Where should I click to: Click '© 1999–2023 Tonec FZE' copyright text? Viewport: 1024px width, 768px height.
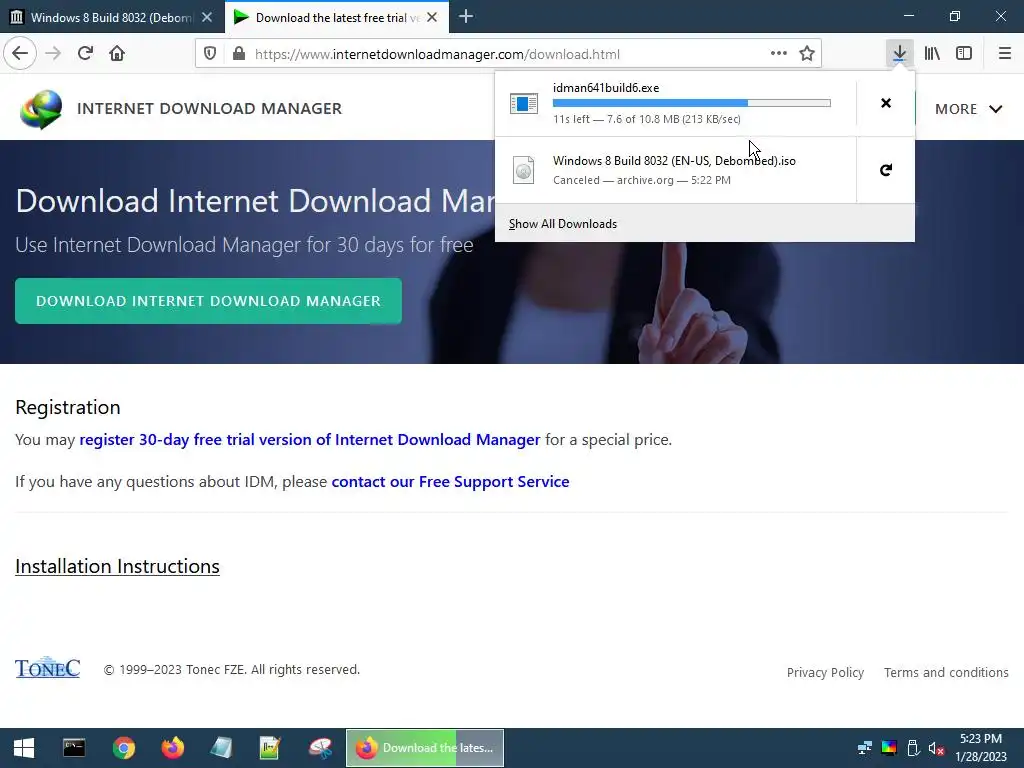coord(232,670)
